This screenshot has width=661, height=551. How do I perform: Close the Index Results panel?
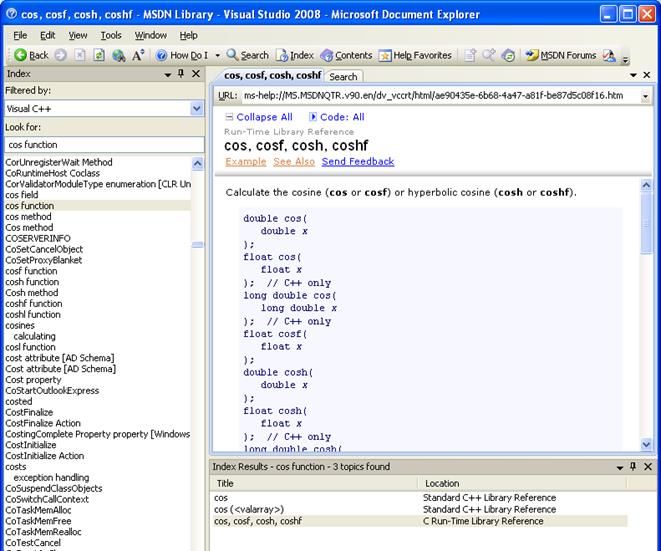pos(648,467)
